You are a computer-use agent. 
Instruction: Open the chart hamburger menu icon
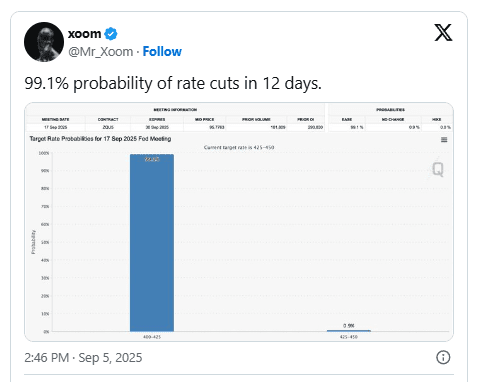[x=444, y=140]
